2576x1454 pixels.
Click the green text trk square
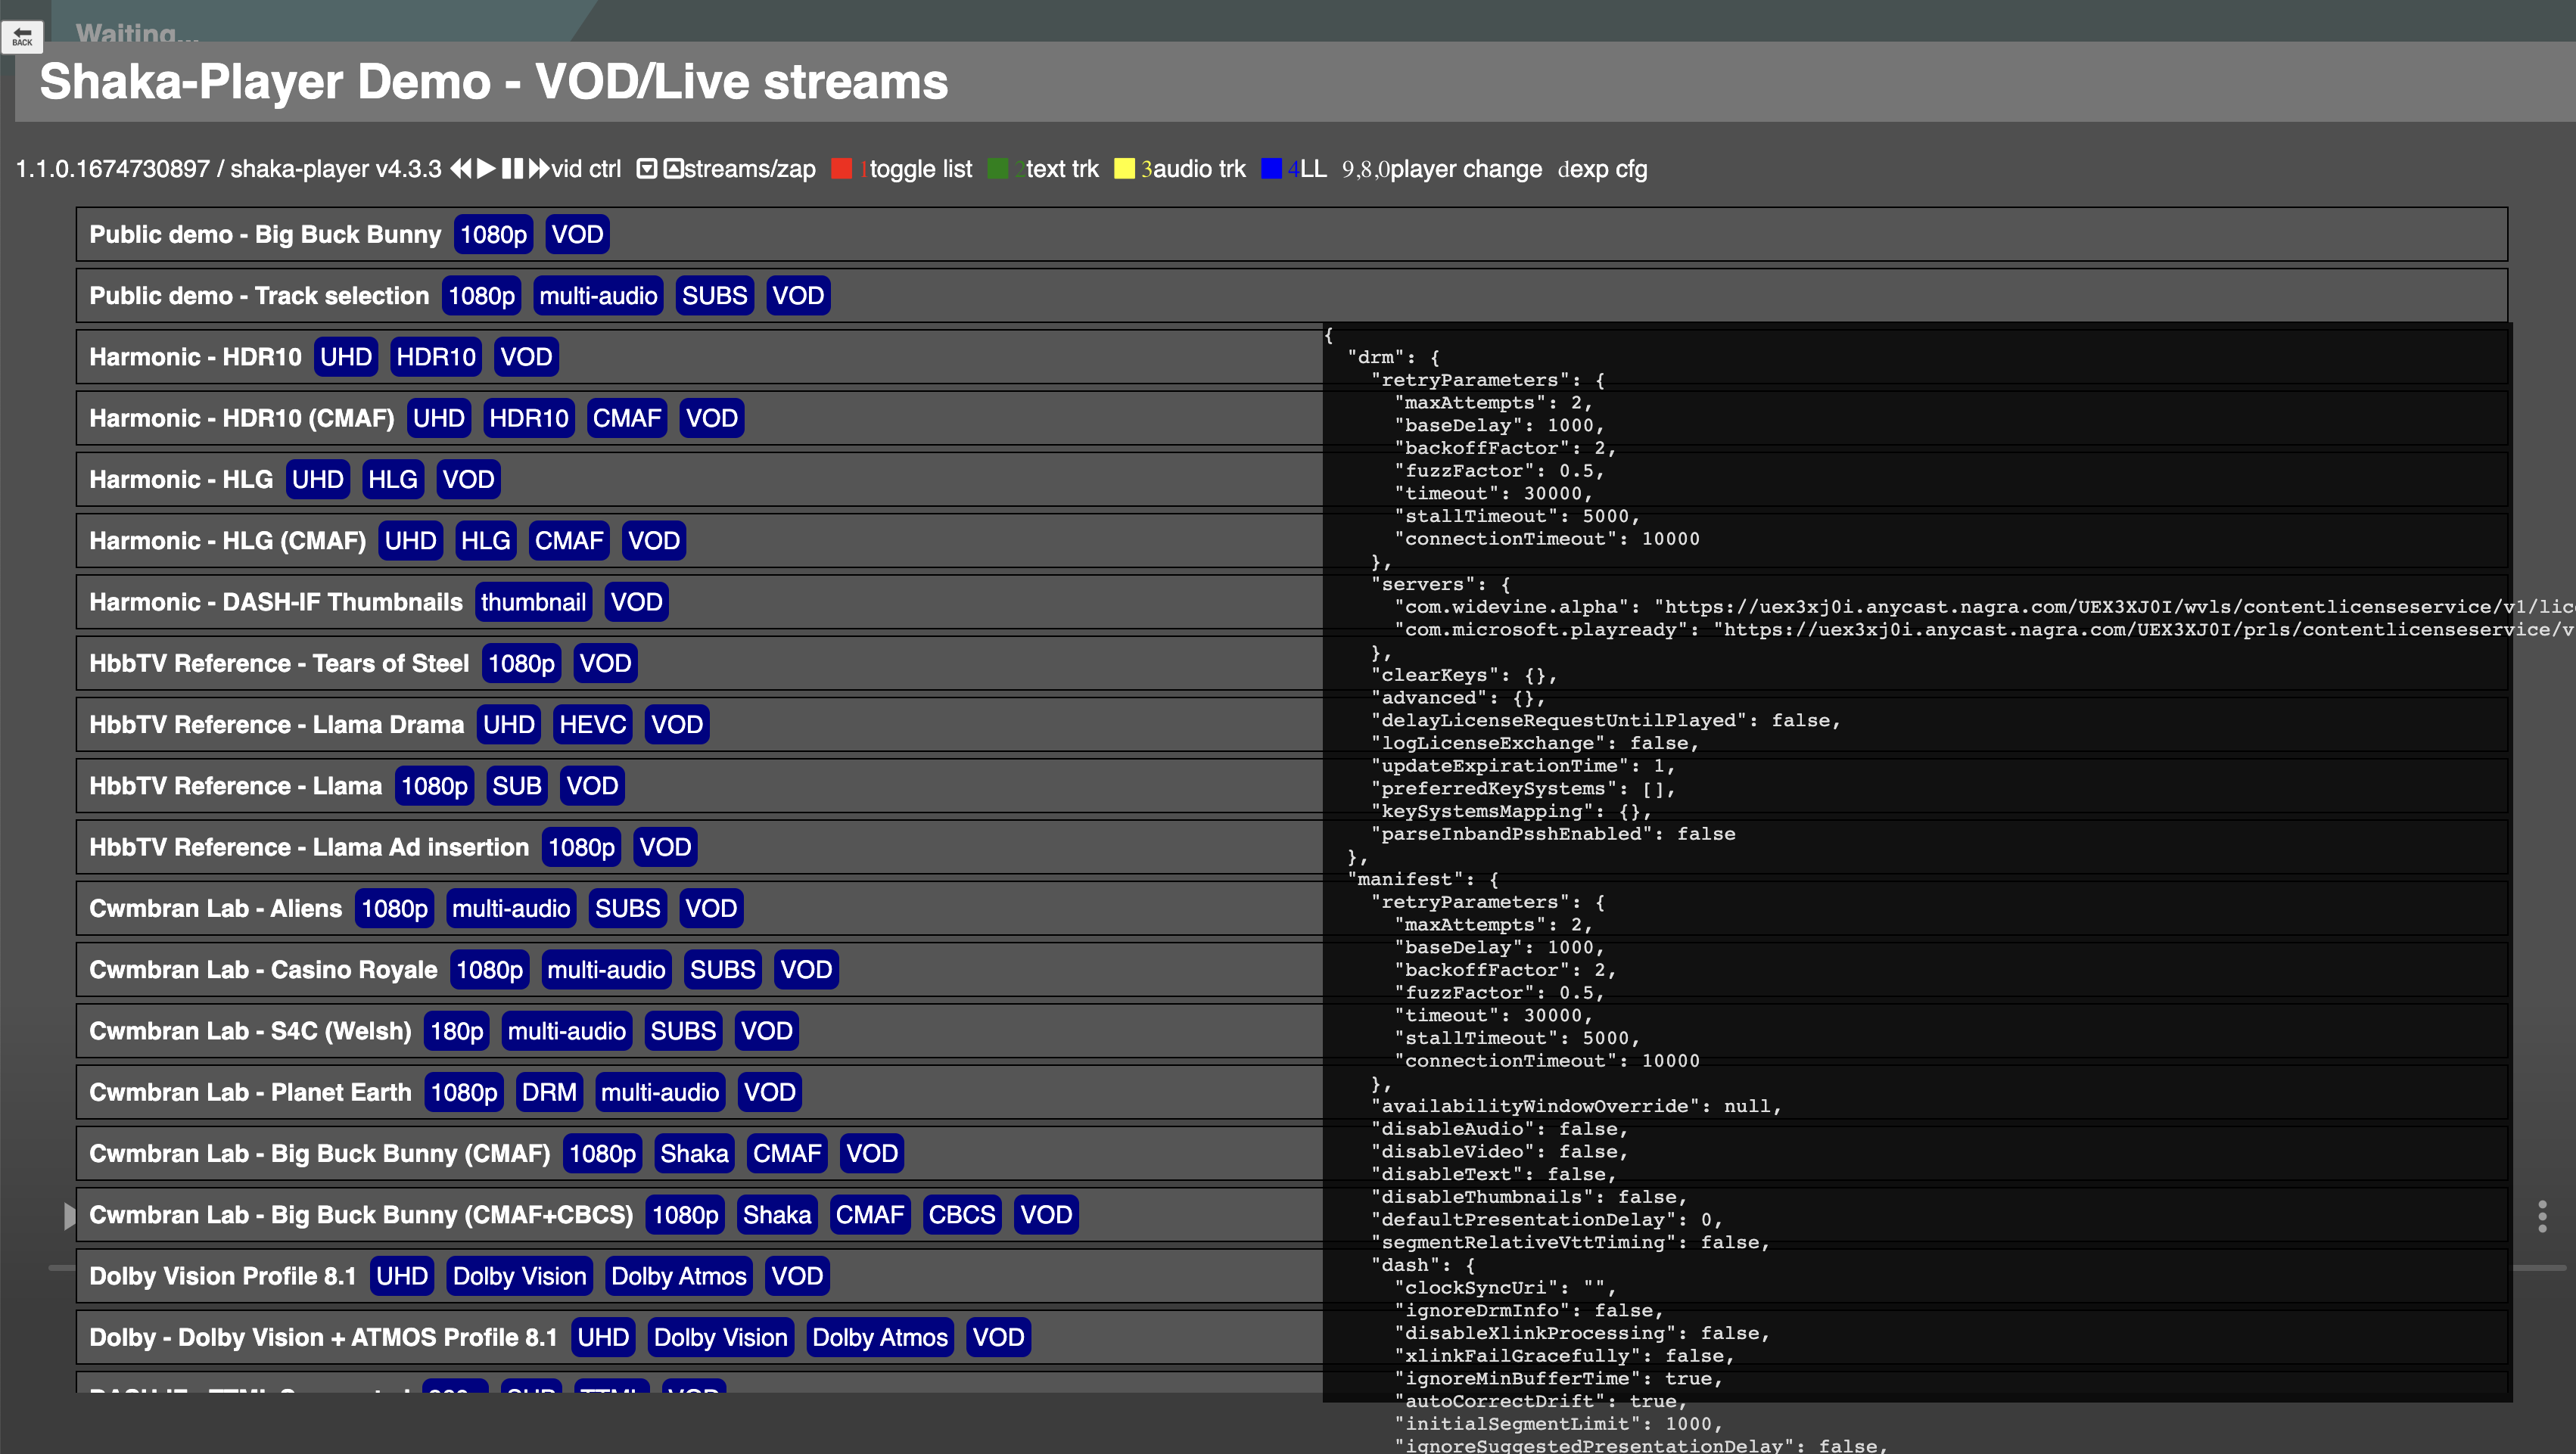(x=997, y=168)
